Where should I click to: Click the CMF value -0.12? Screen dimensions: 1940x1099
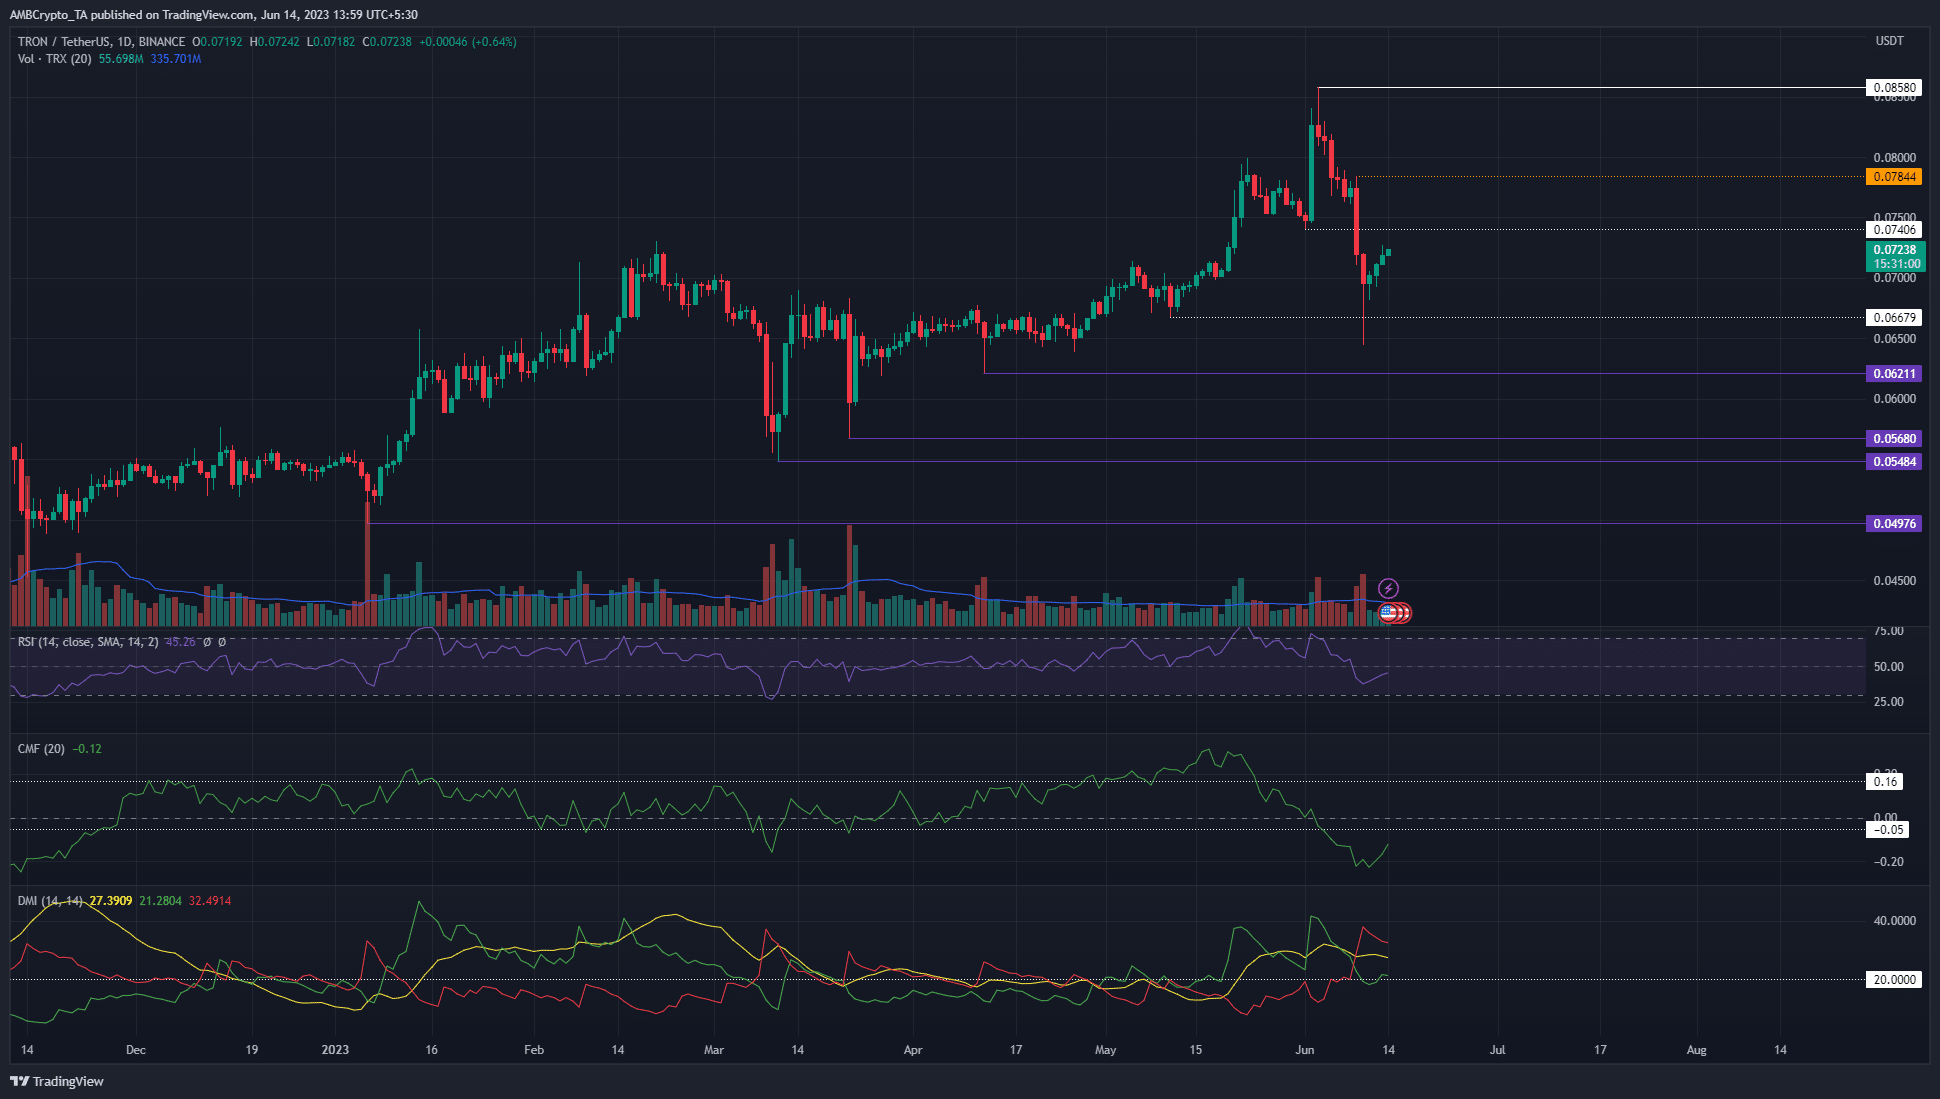coord(88,749)
